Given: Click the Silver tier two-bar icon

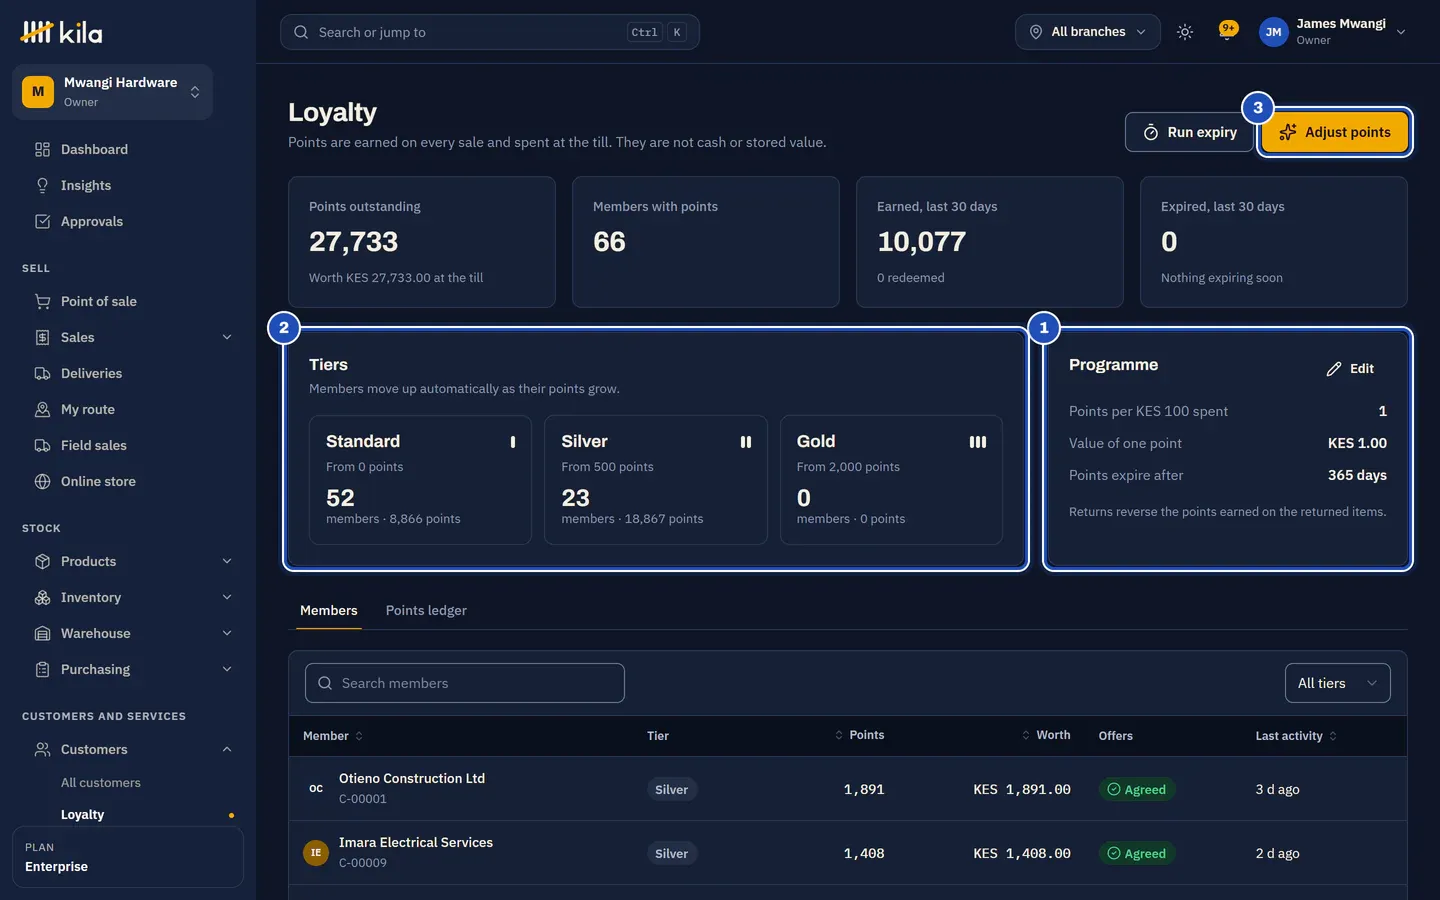Looking at the screenshot, I should pyautogui.click(x=746, y=442).
